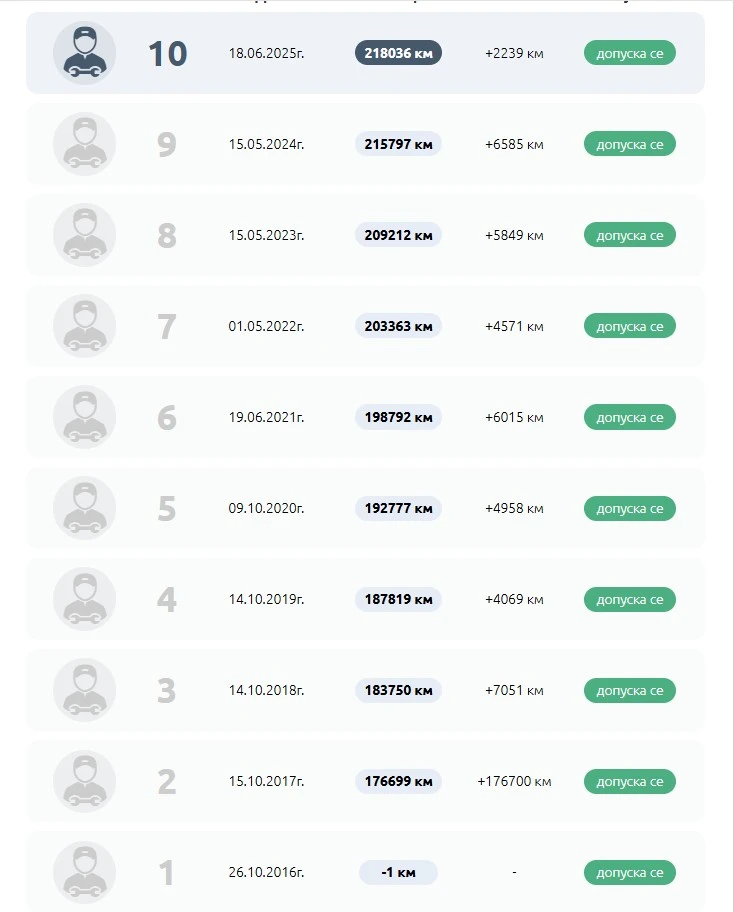Click the mechanic icon for inspection 8
734x912 pixels.
click(84, 235)
